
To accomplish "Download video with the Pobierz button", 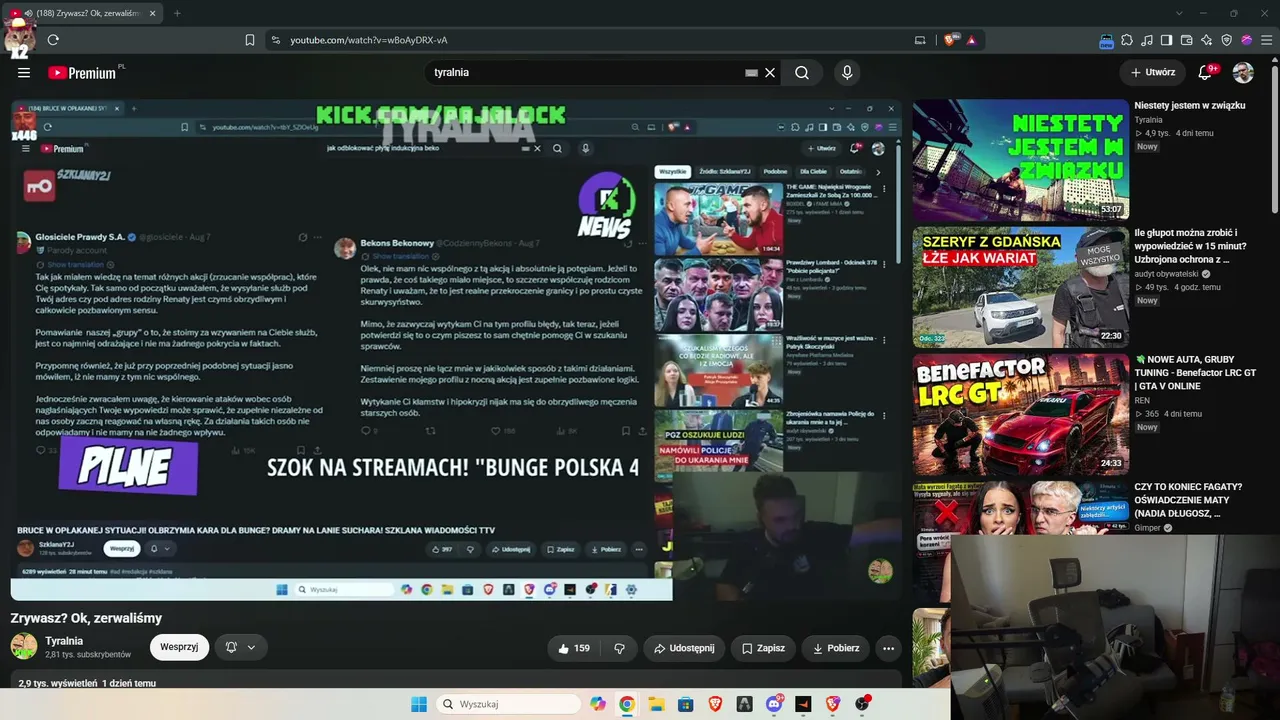I will [836, 648].
